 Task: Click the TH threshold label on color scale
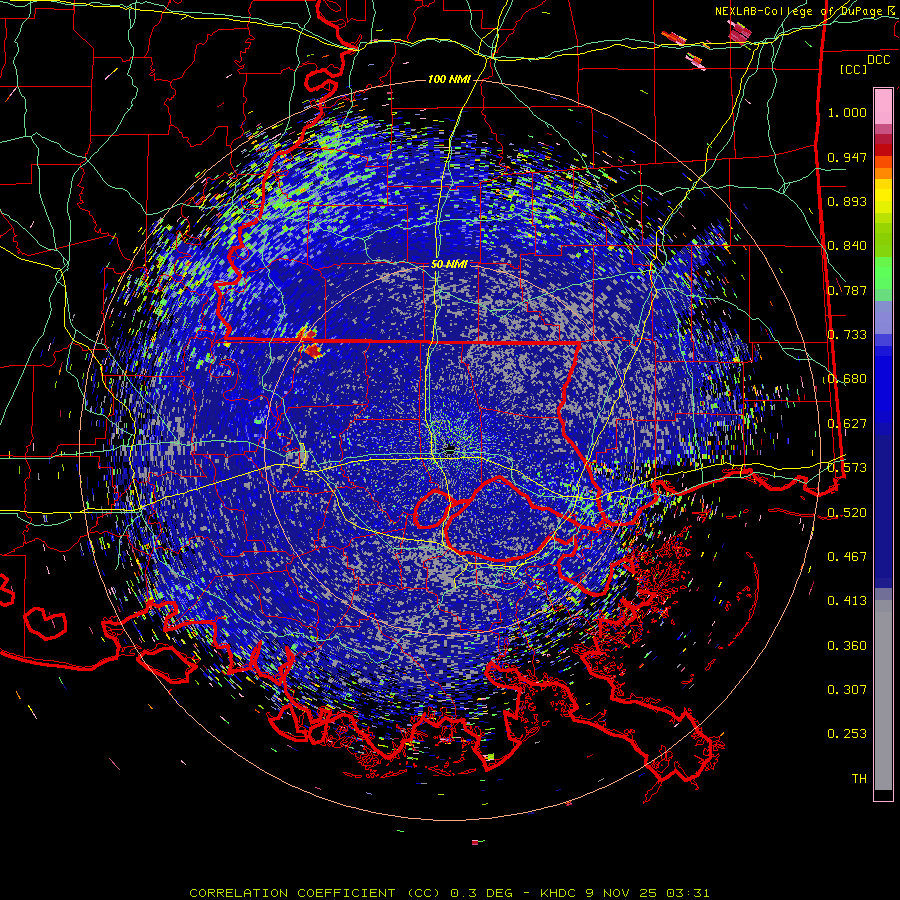click(859, 779)
